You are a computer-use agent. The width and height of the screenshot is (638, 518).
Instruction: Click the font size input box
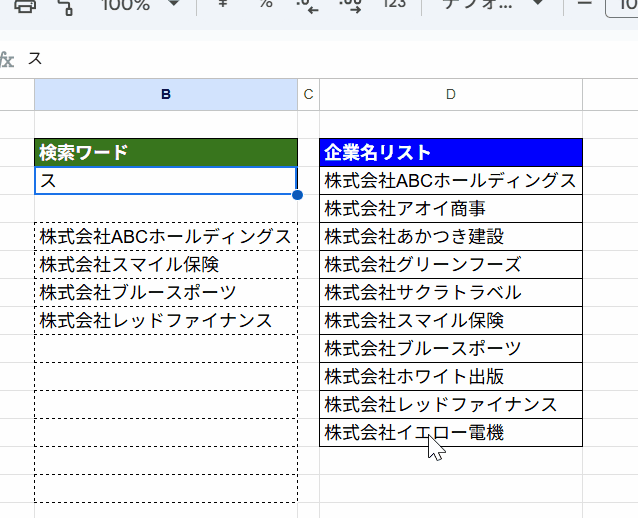(x=622, y=5)
